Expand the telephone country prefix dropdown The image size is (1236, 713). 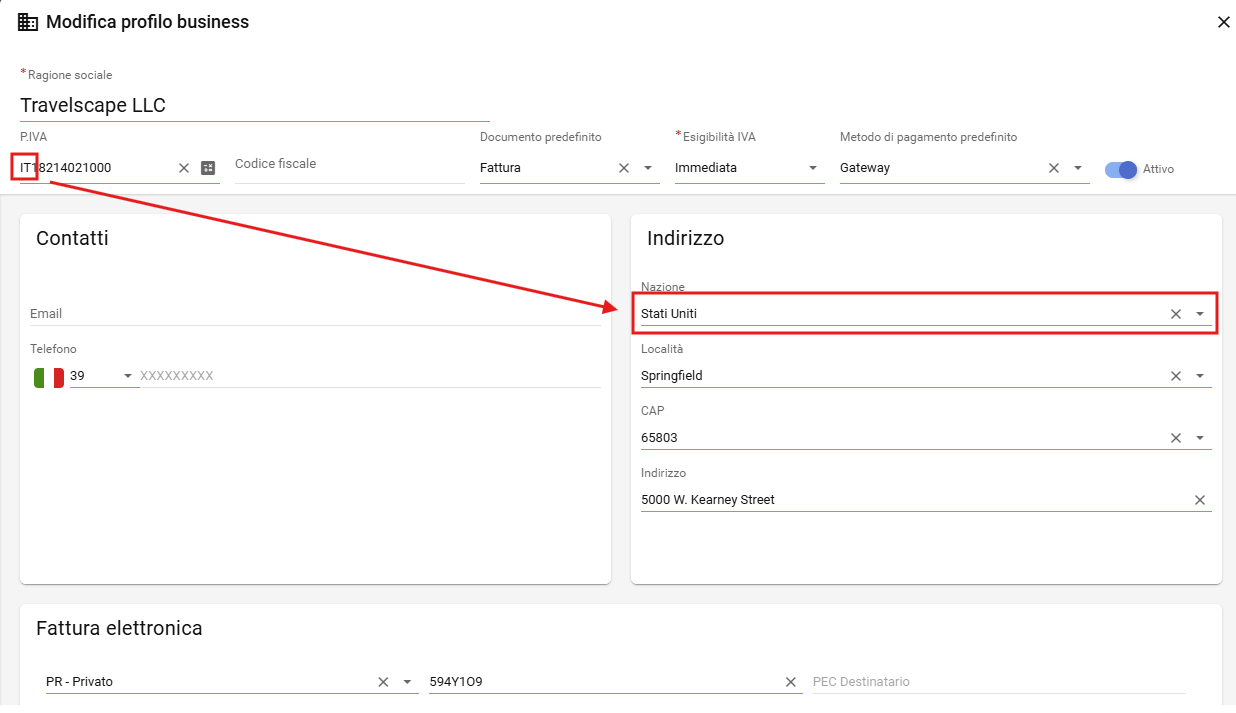[x=128, y=376]
